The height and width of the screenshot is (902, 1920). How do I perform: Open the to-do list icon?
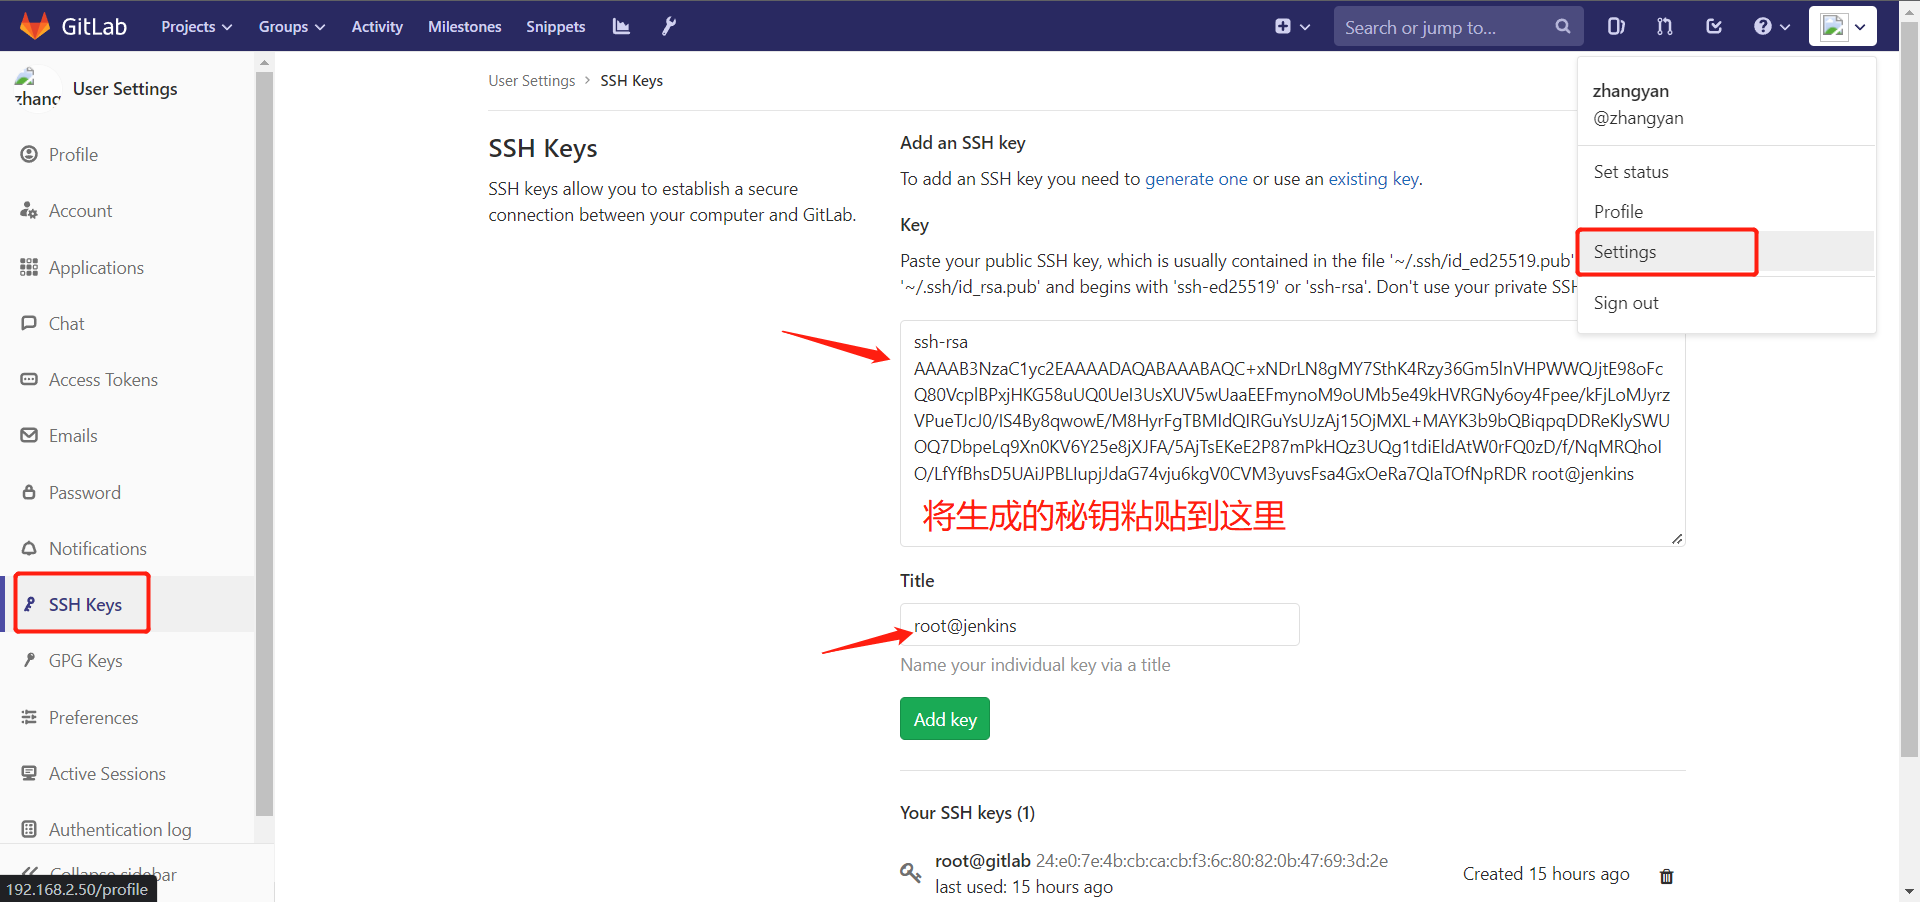(1713, 27)
